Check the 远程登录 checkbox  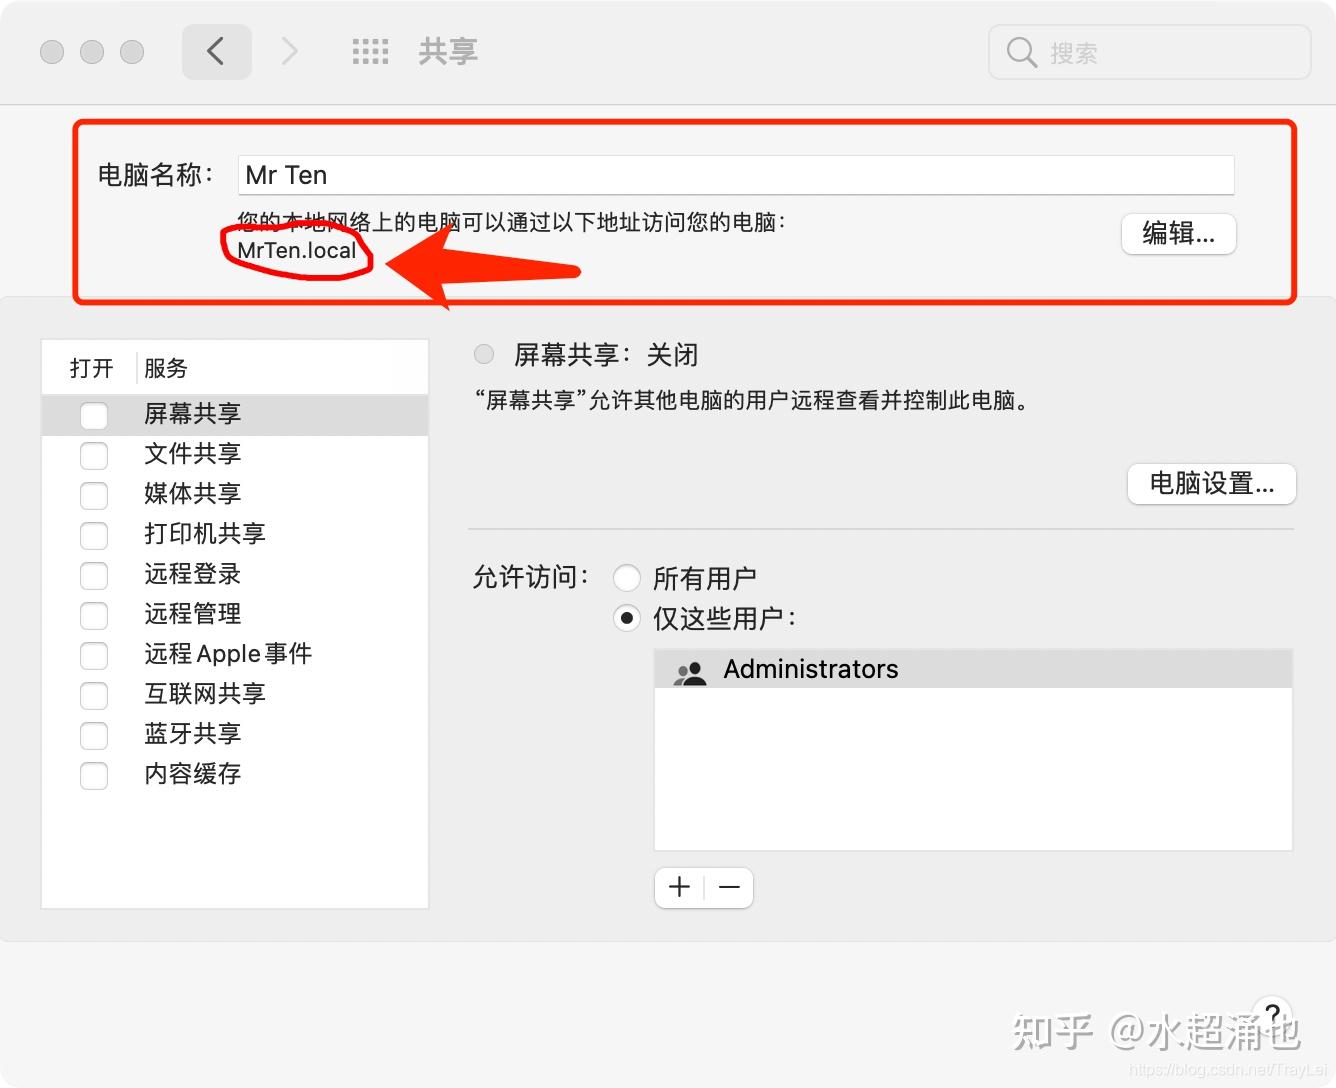point(94,575)
